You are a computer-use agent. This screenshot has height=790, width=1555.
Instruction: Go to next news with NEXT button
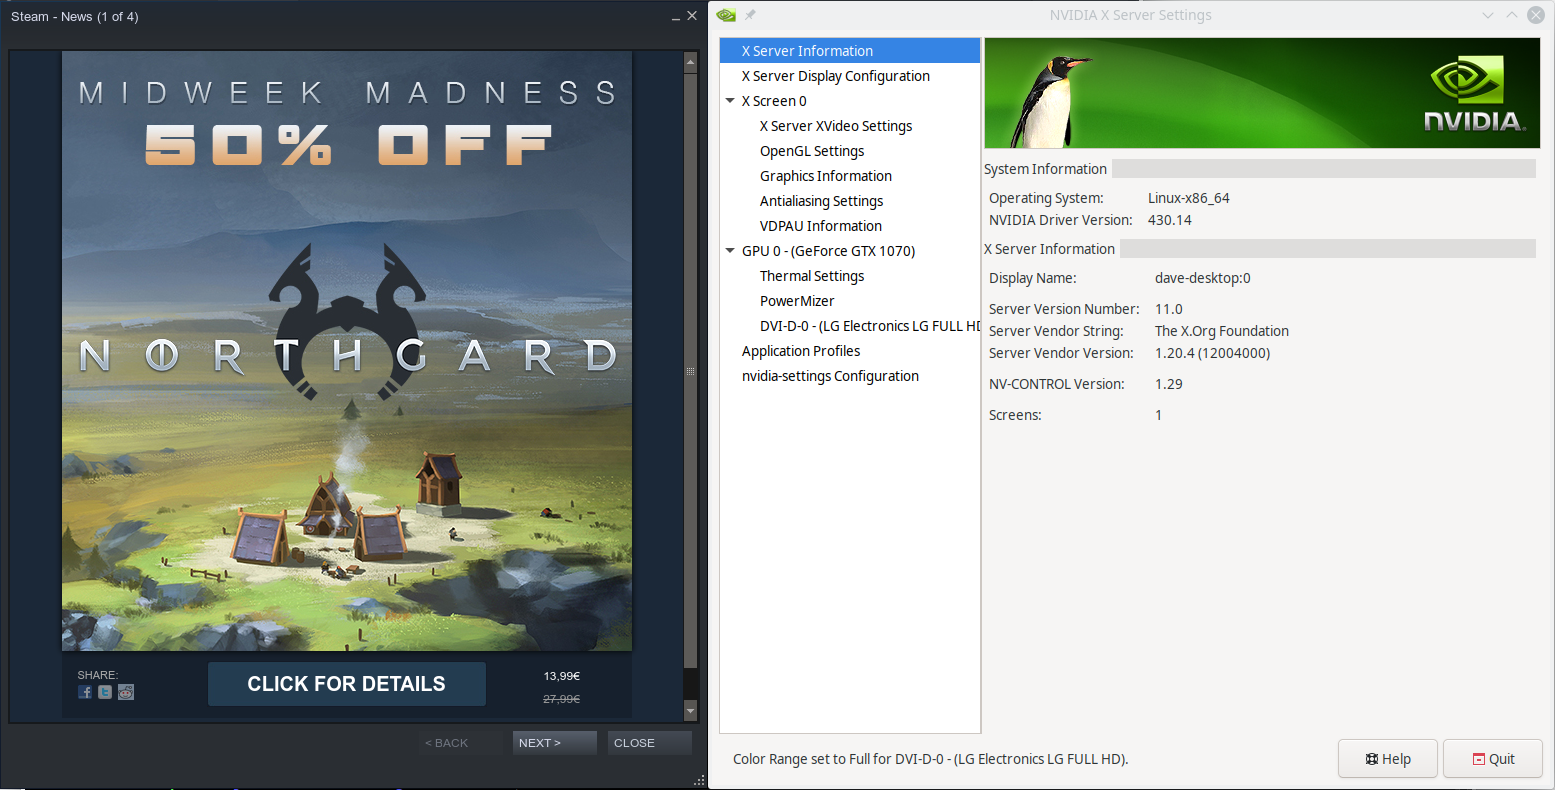[x=555, y=743]
